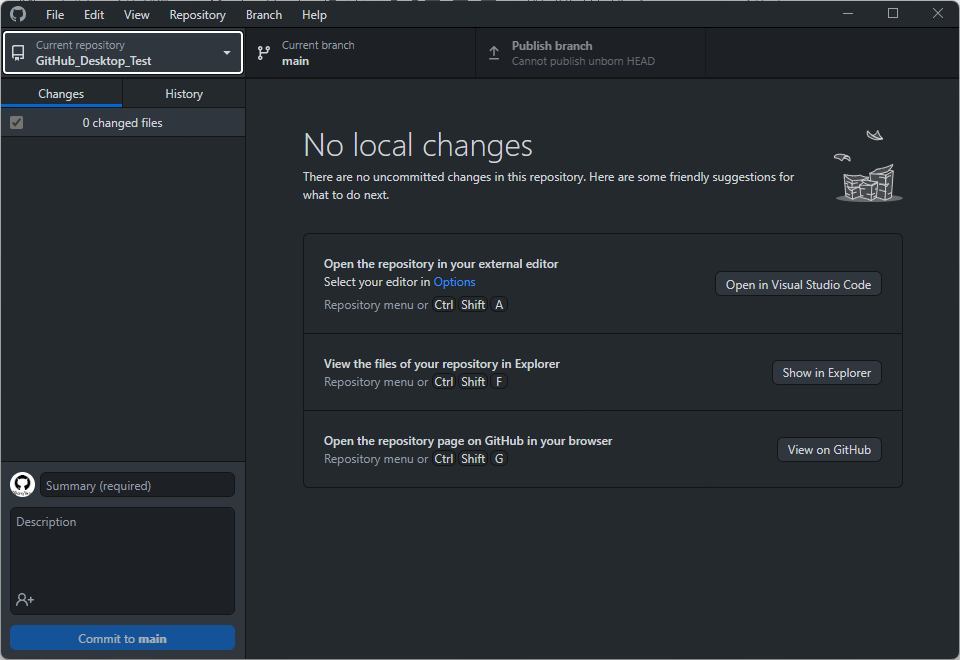
Task: Click the F shortcut key badge
Action: pyautogui.click(x=499, y=381)
